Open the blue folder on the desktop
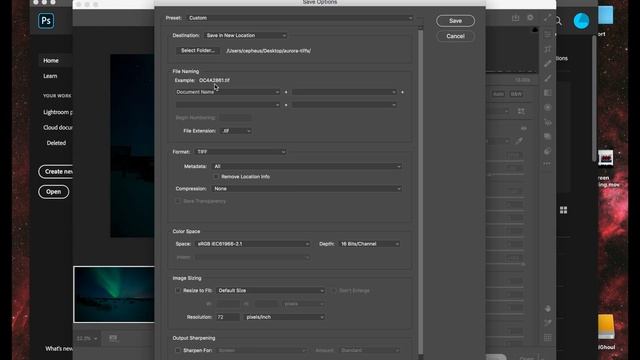Screen dimensions: 640x360 coord(606,15)
